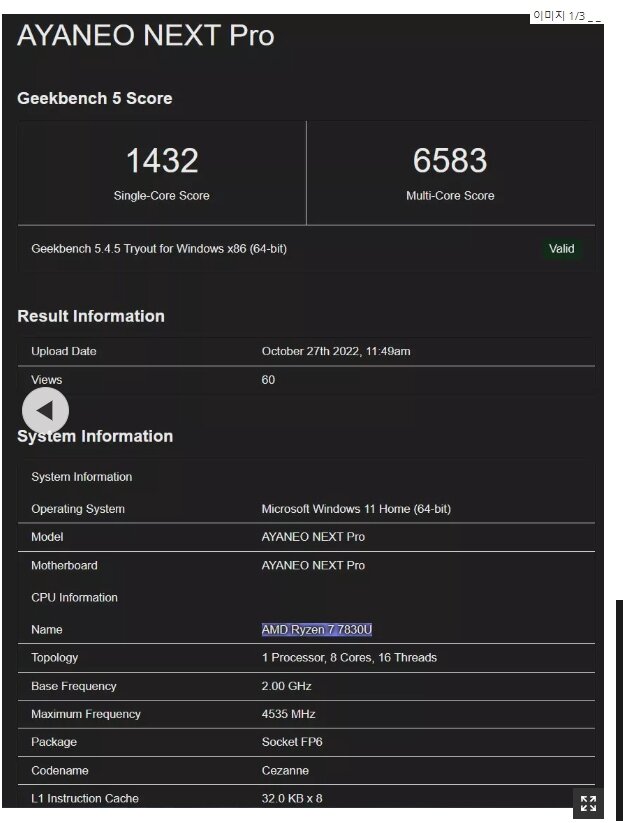Click the Motherboard label
This screenshot has width=623, height=823.
pyautogui.click(x=64, y=565)
